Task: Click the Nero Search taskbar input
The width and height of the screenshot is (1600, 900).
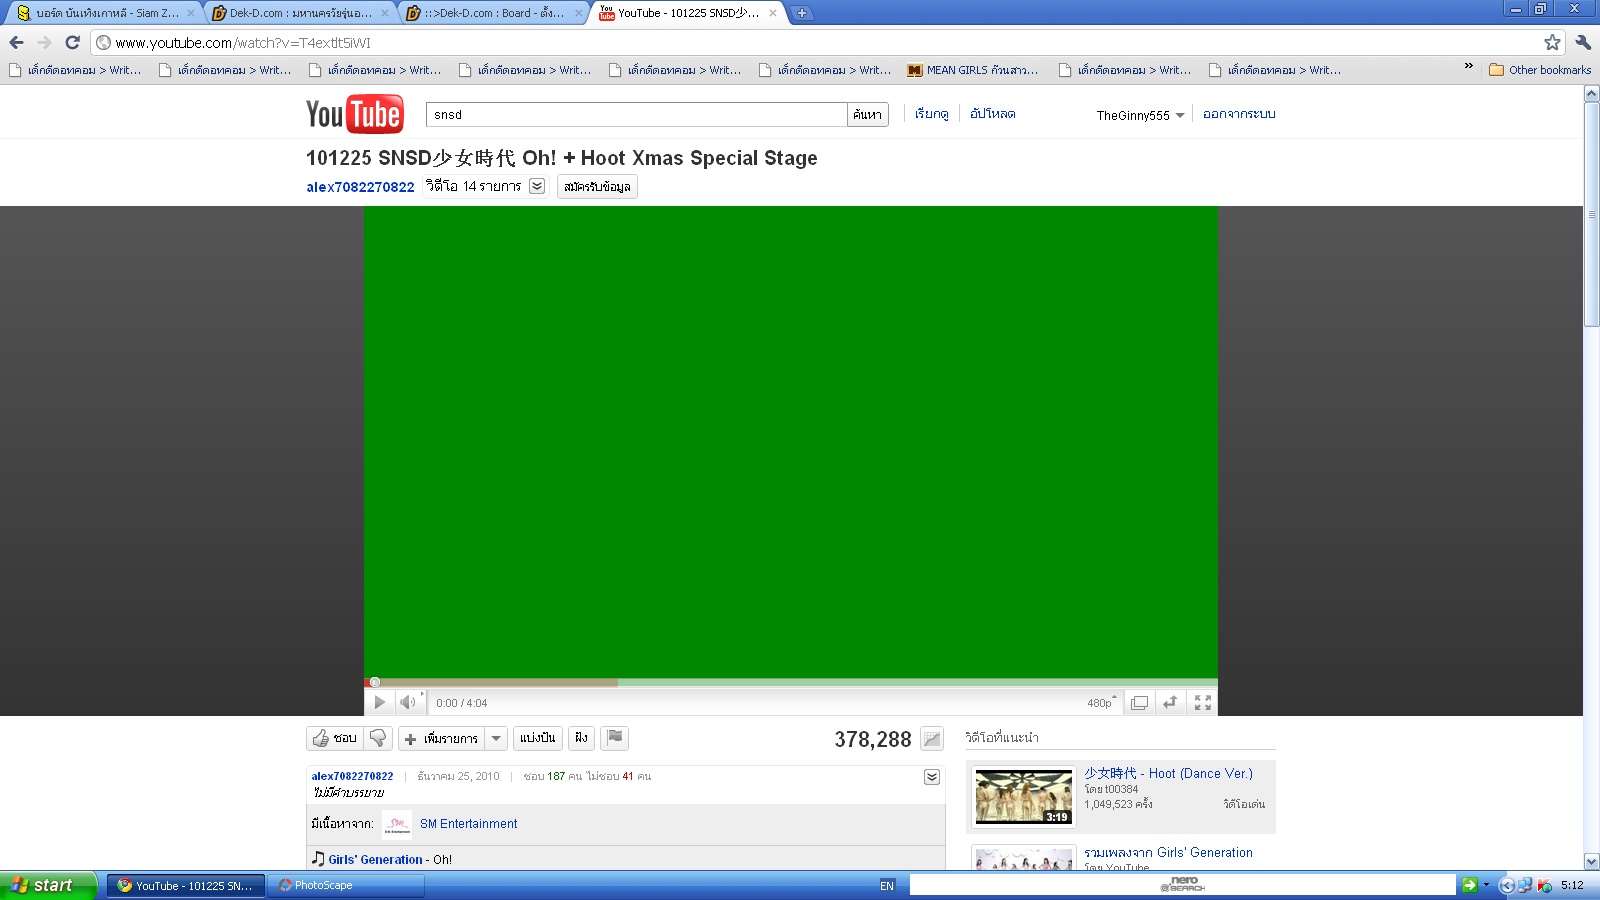Action: [1183, 885]
